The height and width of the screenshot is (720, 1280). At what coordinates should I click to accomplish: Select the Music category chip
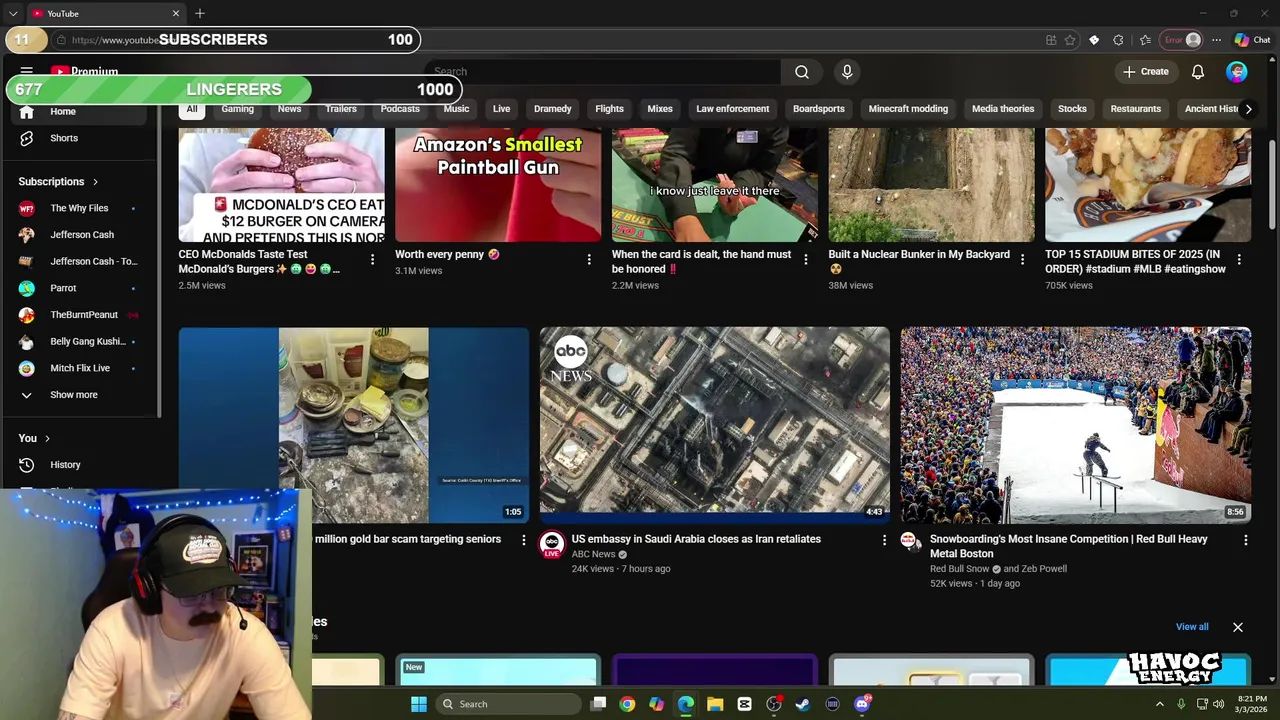click(x=456, y=109)
